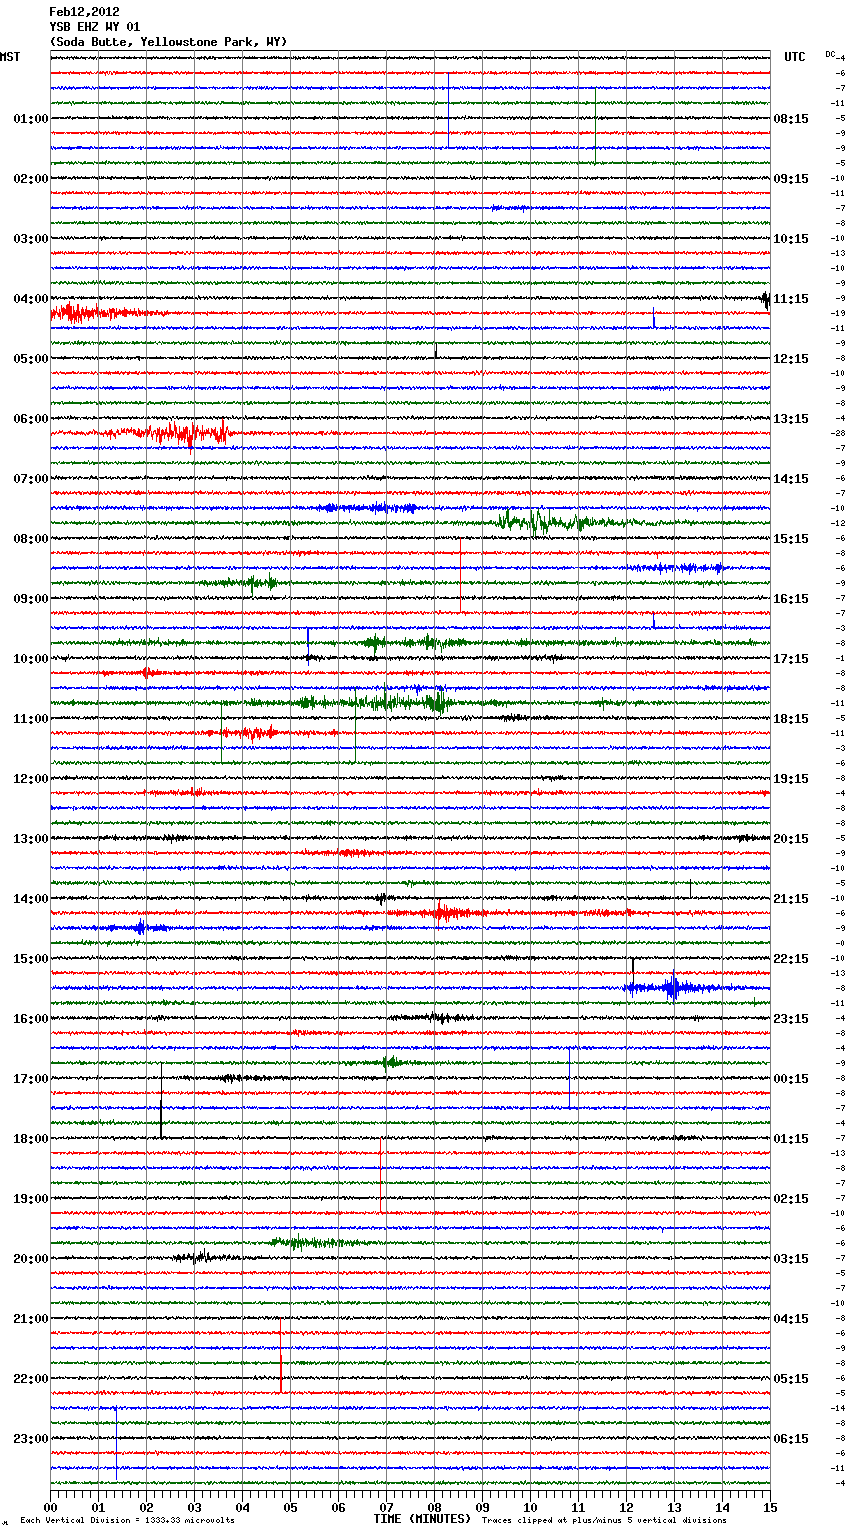
Task: Click the '15' minute tick label
Action: 769,1507
